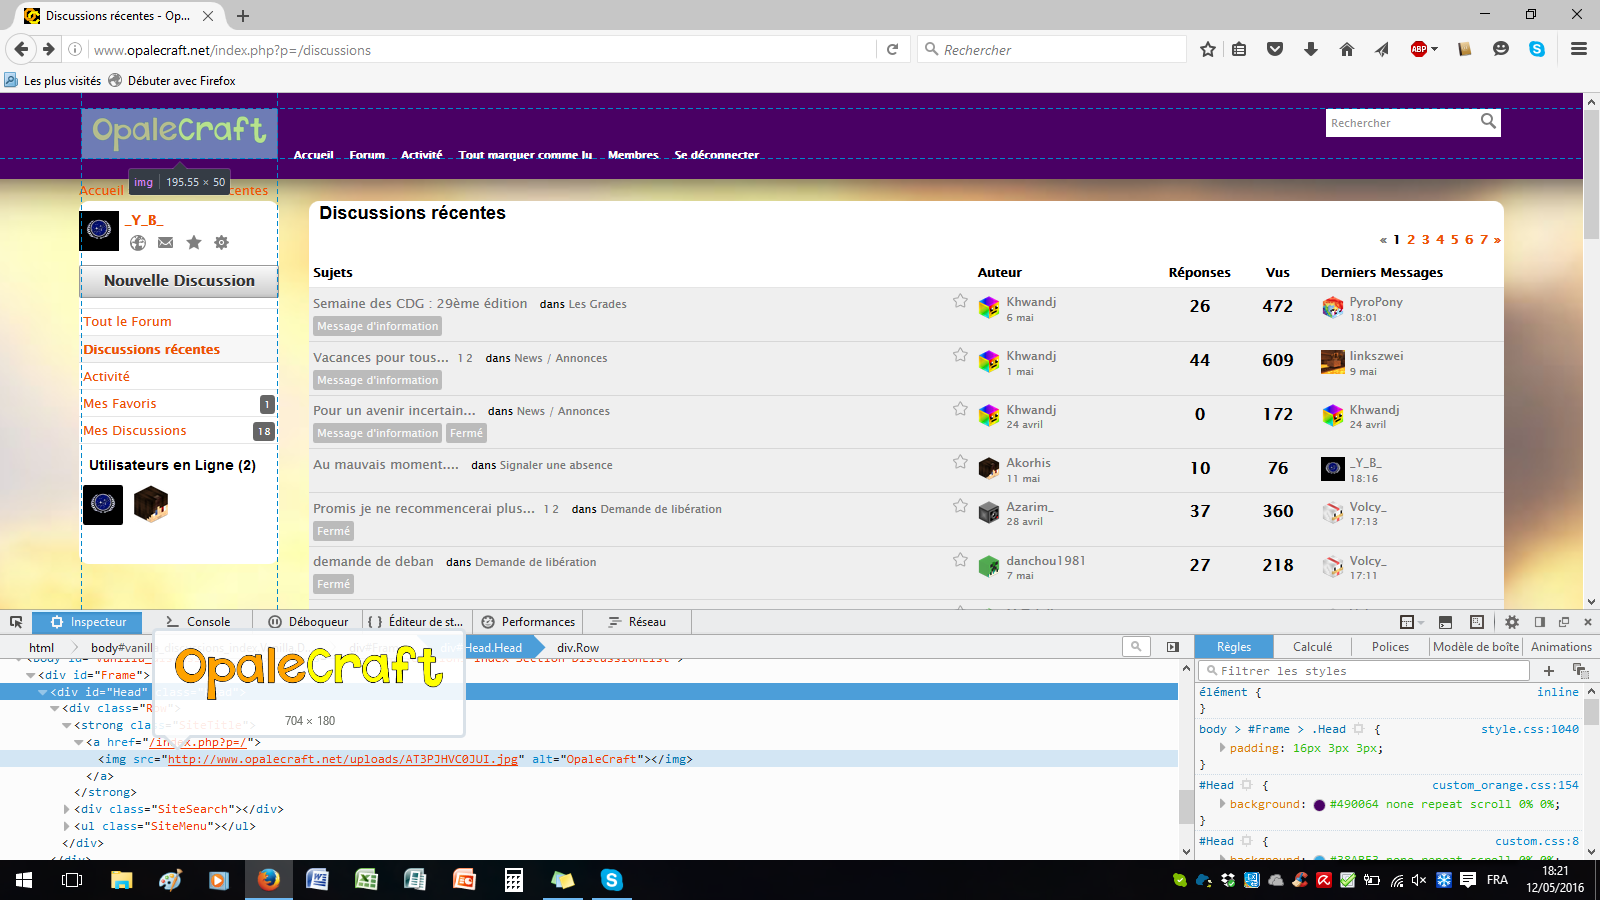The height and width of the screenshot is (900, 1600).
Task: Open profile gear icon under _Y_B_
Action: click(222, 242)
